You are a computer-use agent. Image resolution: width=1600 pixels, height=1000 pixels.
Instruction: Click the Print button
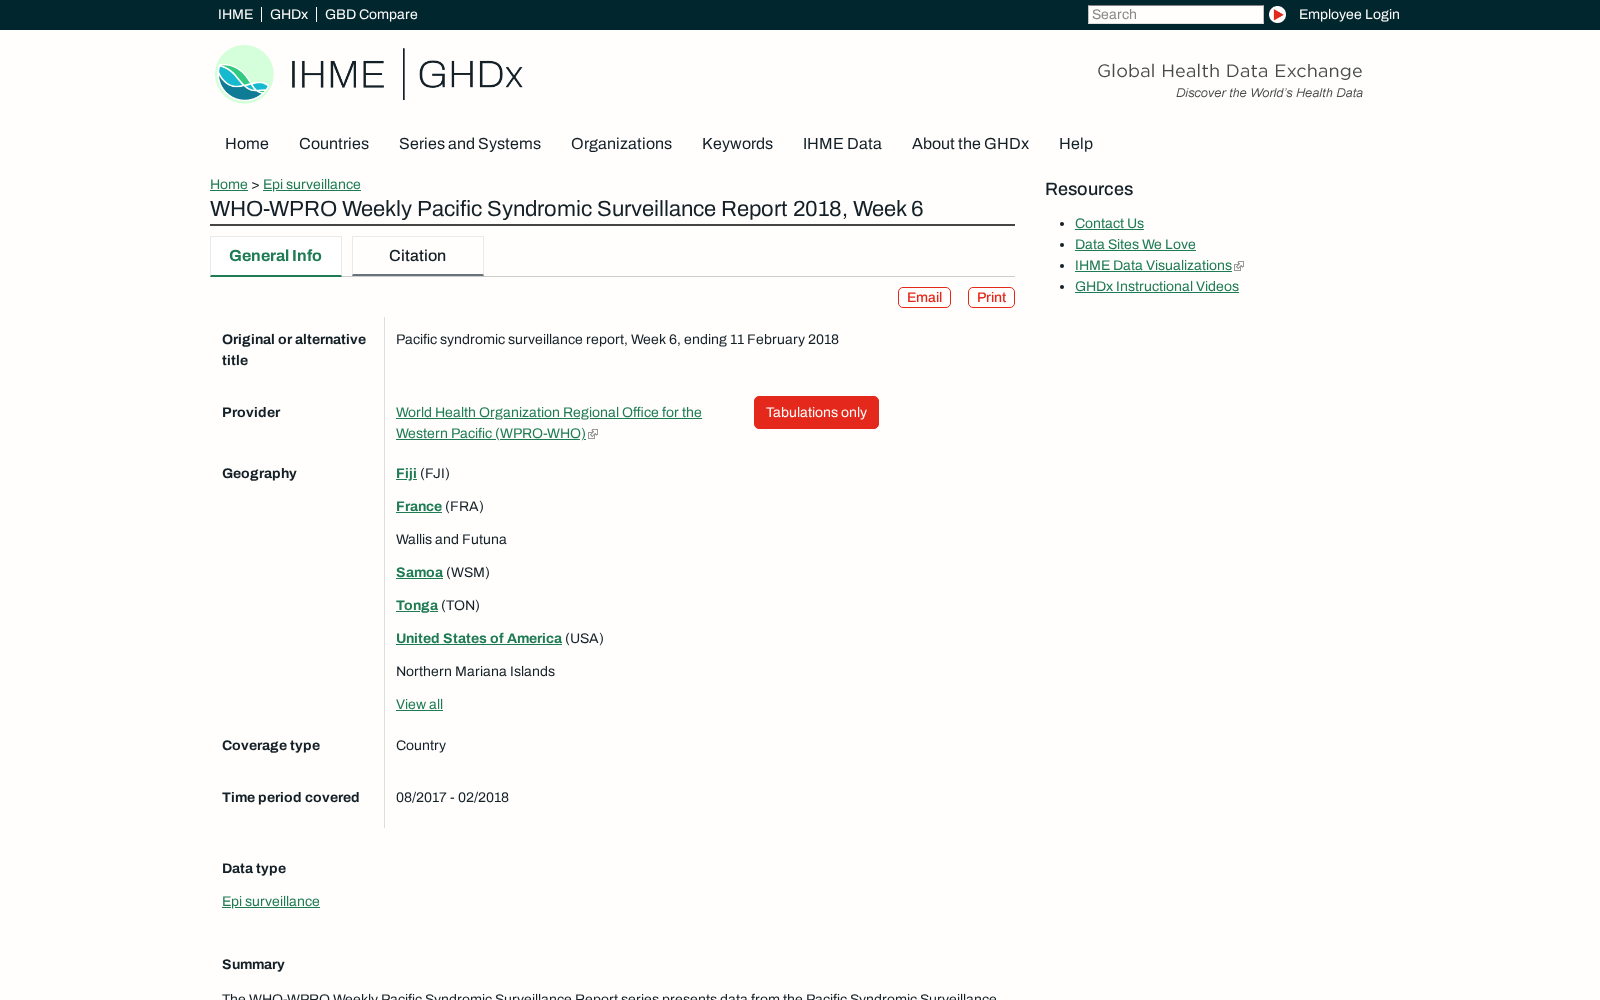(x=991, y=297)
